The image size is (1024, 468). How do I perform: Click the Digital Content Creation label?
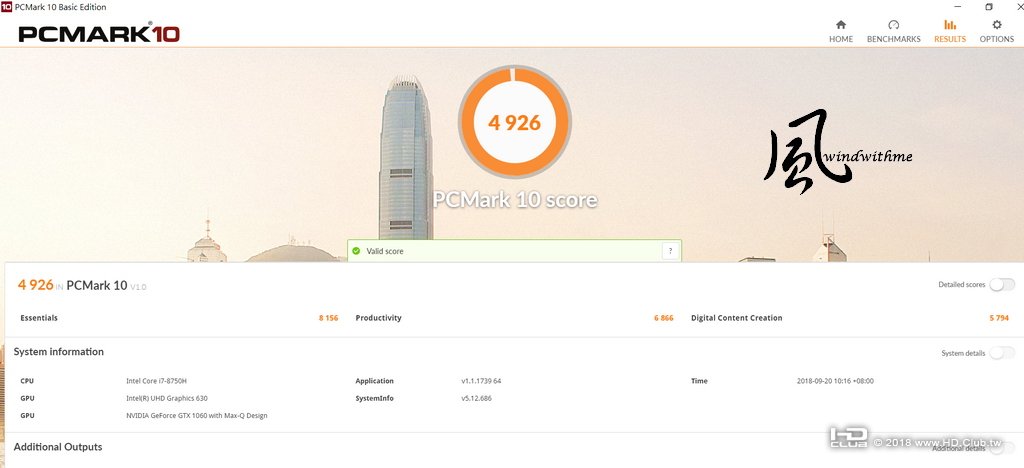click(737, 318)
